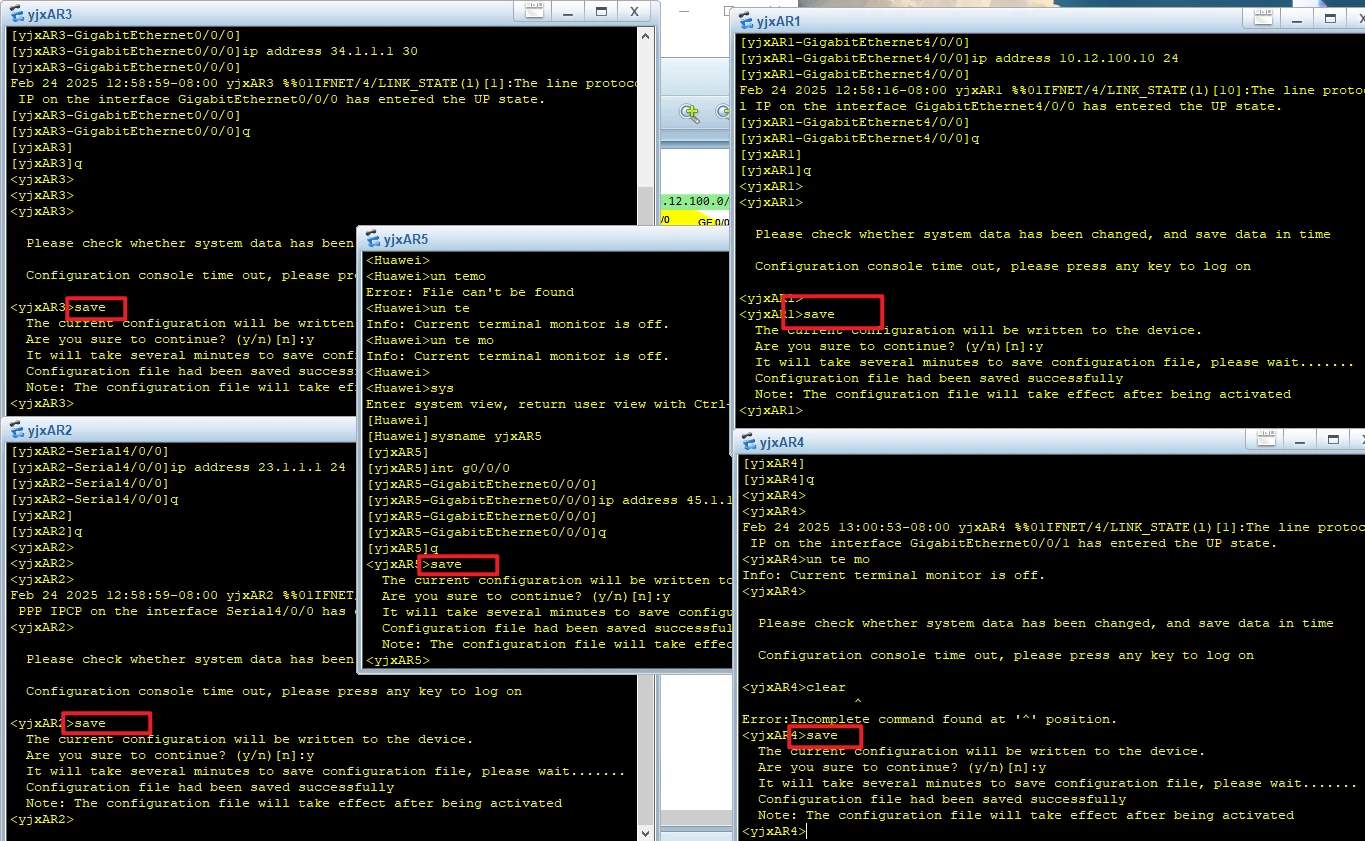This screenshot has height=841, width=1365.
Task: Maximize the yjxAR3 terminal window
Action: pyautogui.click(x=602, y=12)
